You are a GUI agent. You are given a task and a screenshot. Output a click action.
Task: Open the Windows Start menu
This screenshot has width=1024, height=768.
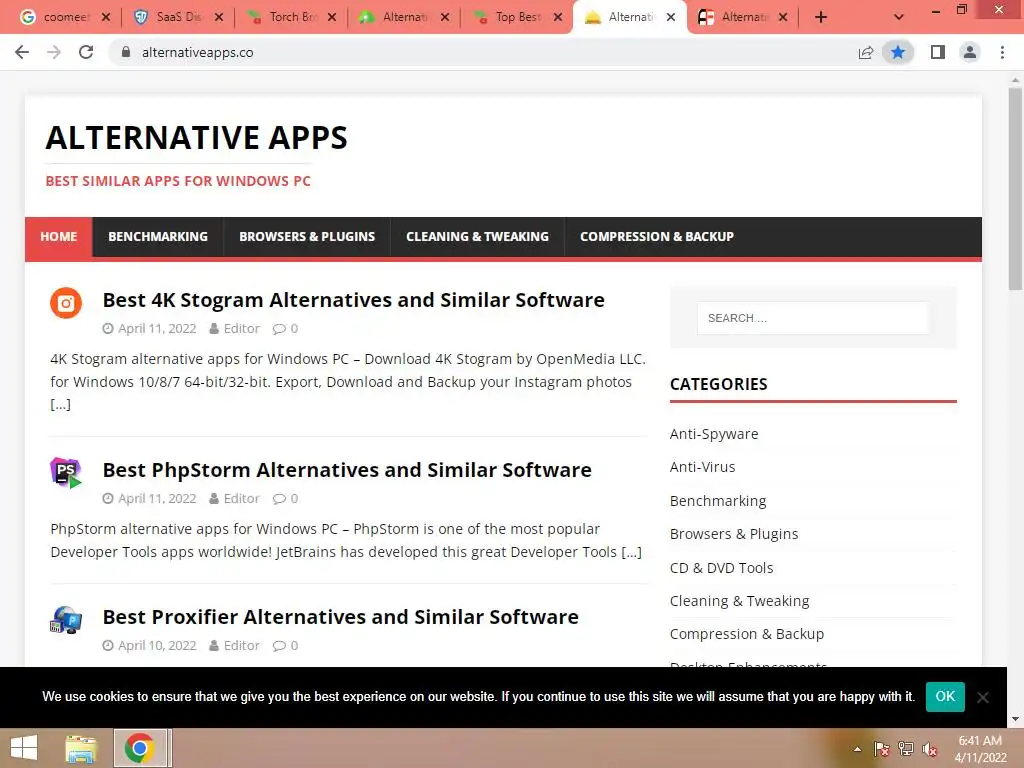(x=24, y=748)
